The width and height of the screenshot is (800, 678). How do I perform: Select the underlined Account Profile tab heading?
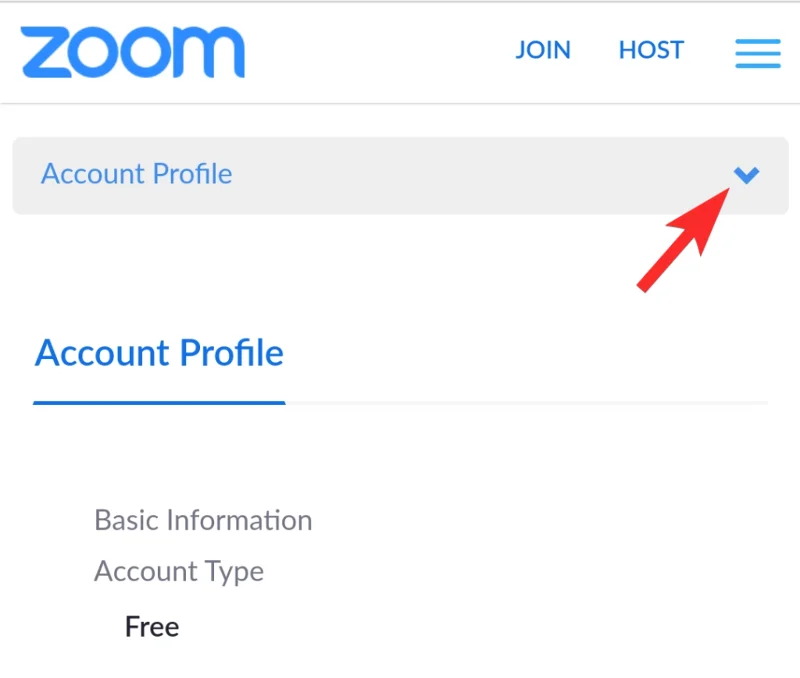click(x=160, y=354)
